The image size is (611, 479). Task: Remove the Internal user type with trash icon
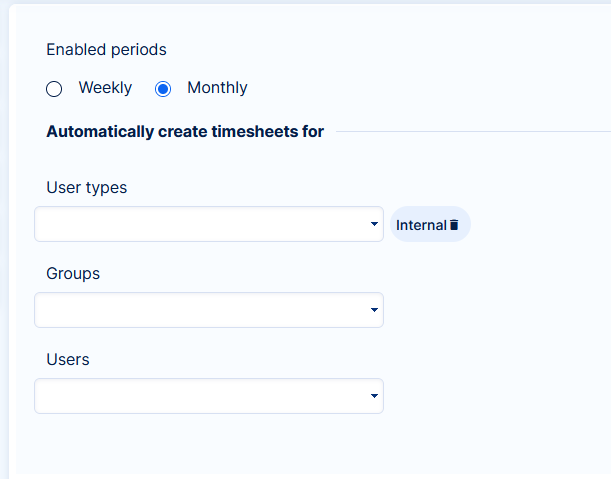(454, 225)
